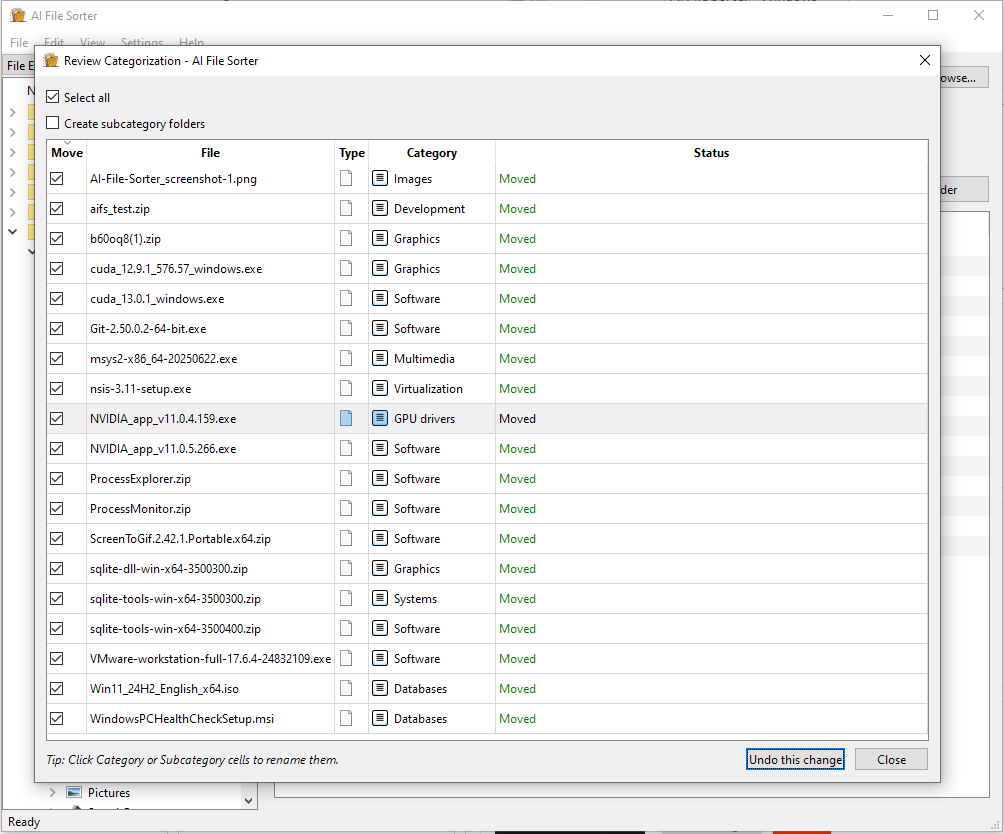Uncheck Move for WindowsPCHealthCheckSetup.msi
The image size is (1004, 834).
tap(57, 719)
